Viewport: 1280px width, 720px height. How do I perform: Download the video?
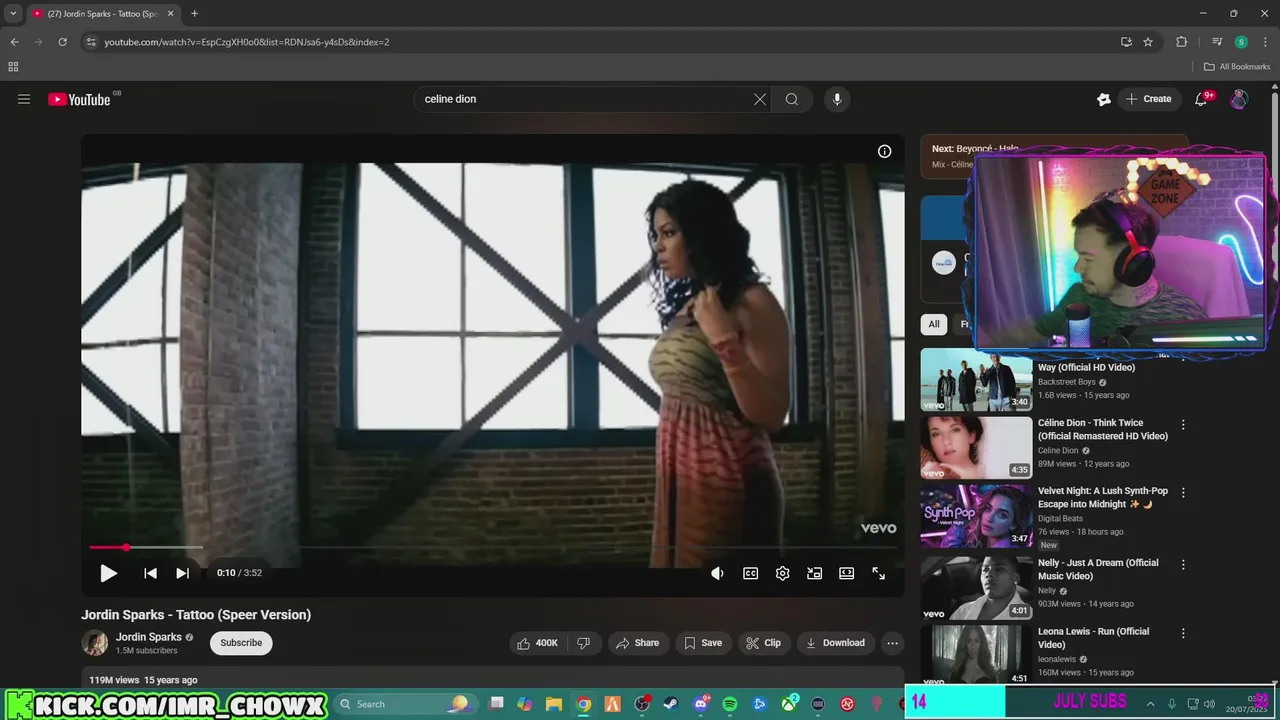click(x=835, y=643)
